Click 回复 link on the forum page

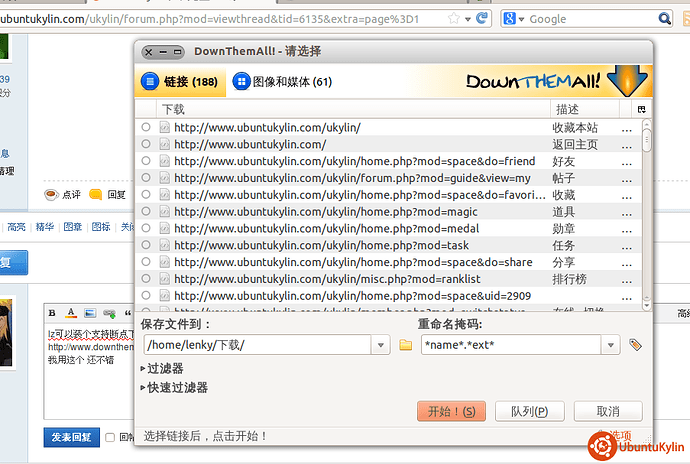pyautogui.click(x=108, y=195)
